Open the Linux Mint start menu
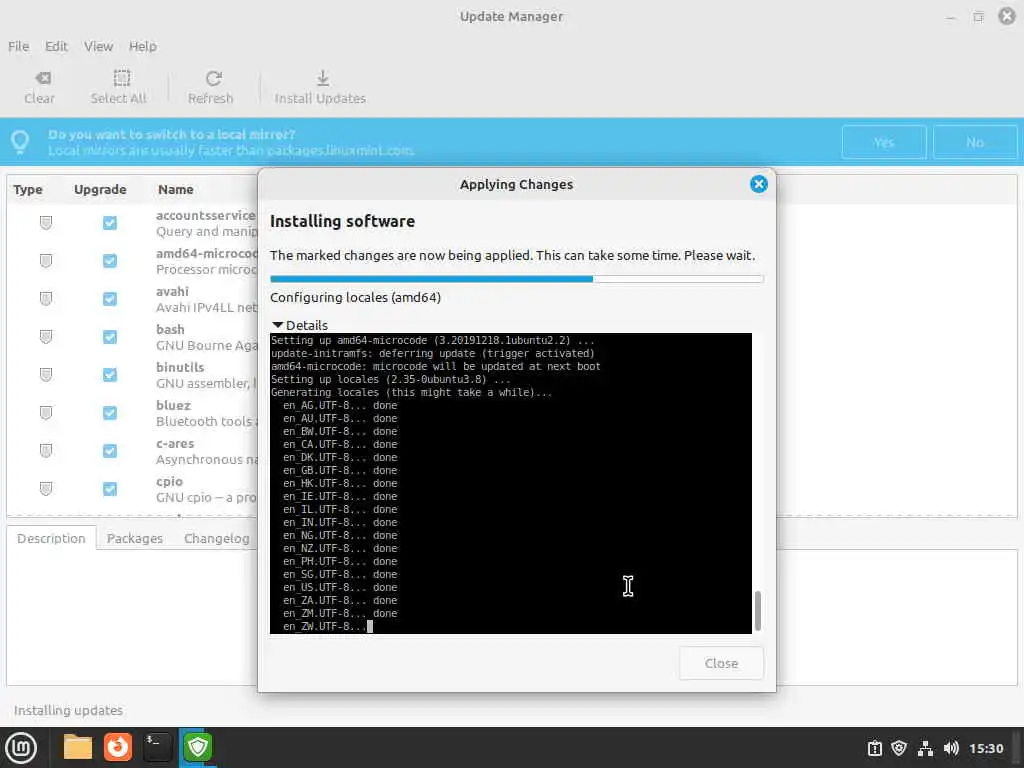 (21, 748)
